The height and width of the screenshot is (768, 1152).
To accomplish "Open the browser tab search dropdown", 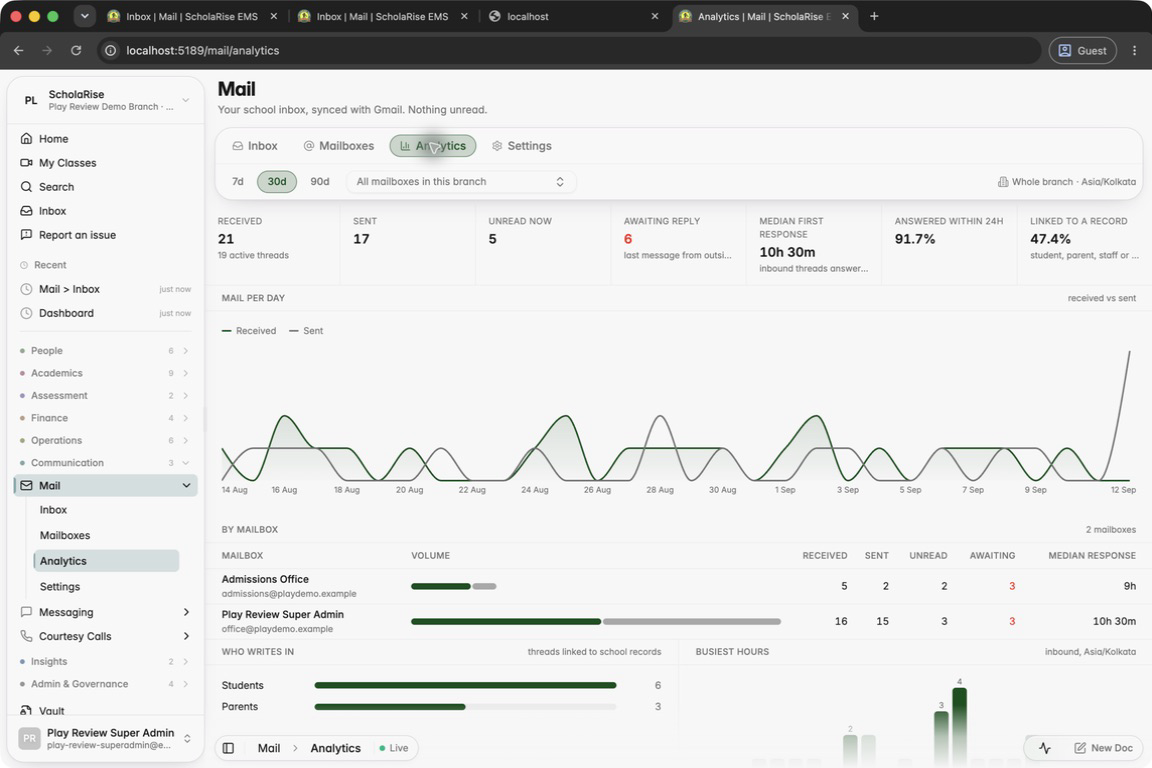I will tap(84, 16).
